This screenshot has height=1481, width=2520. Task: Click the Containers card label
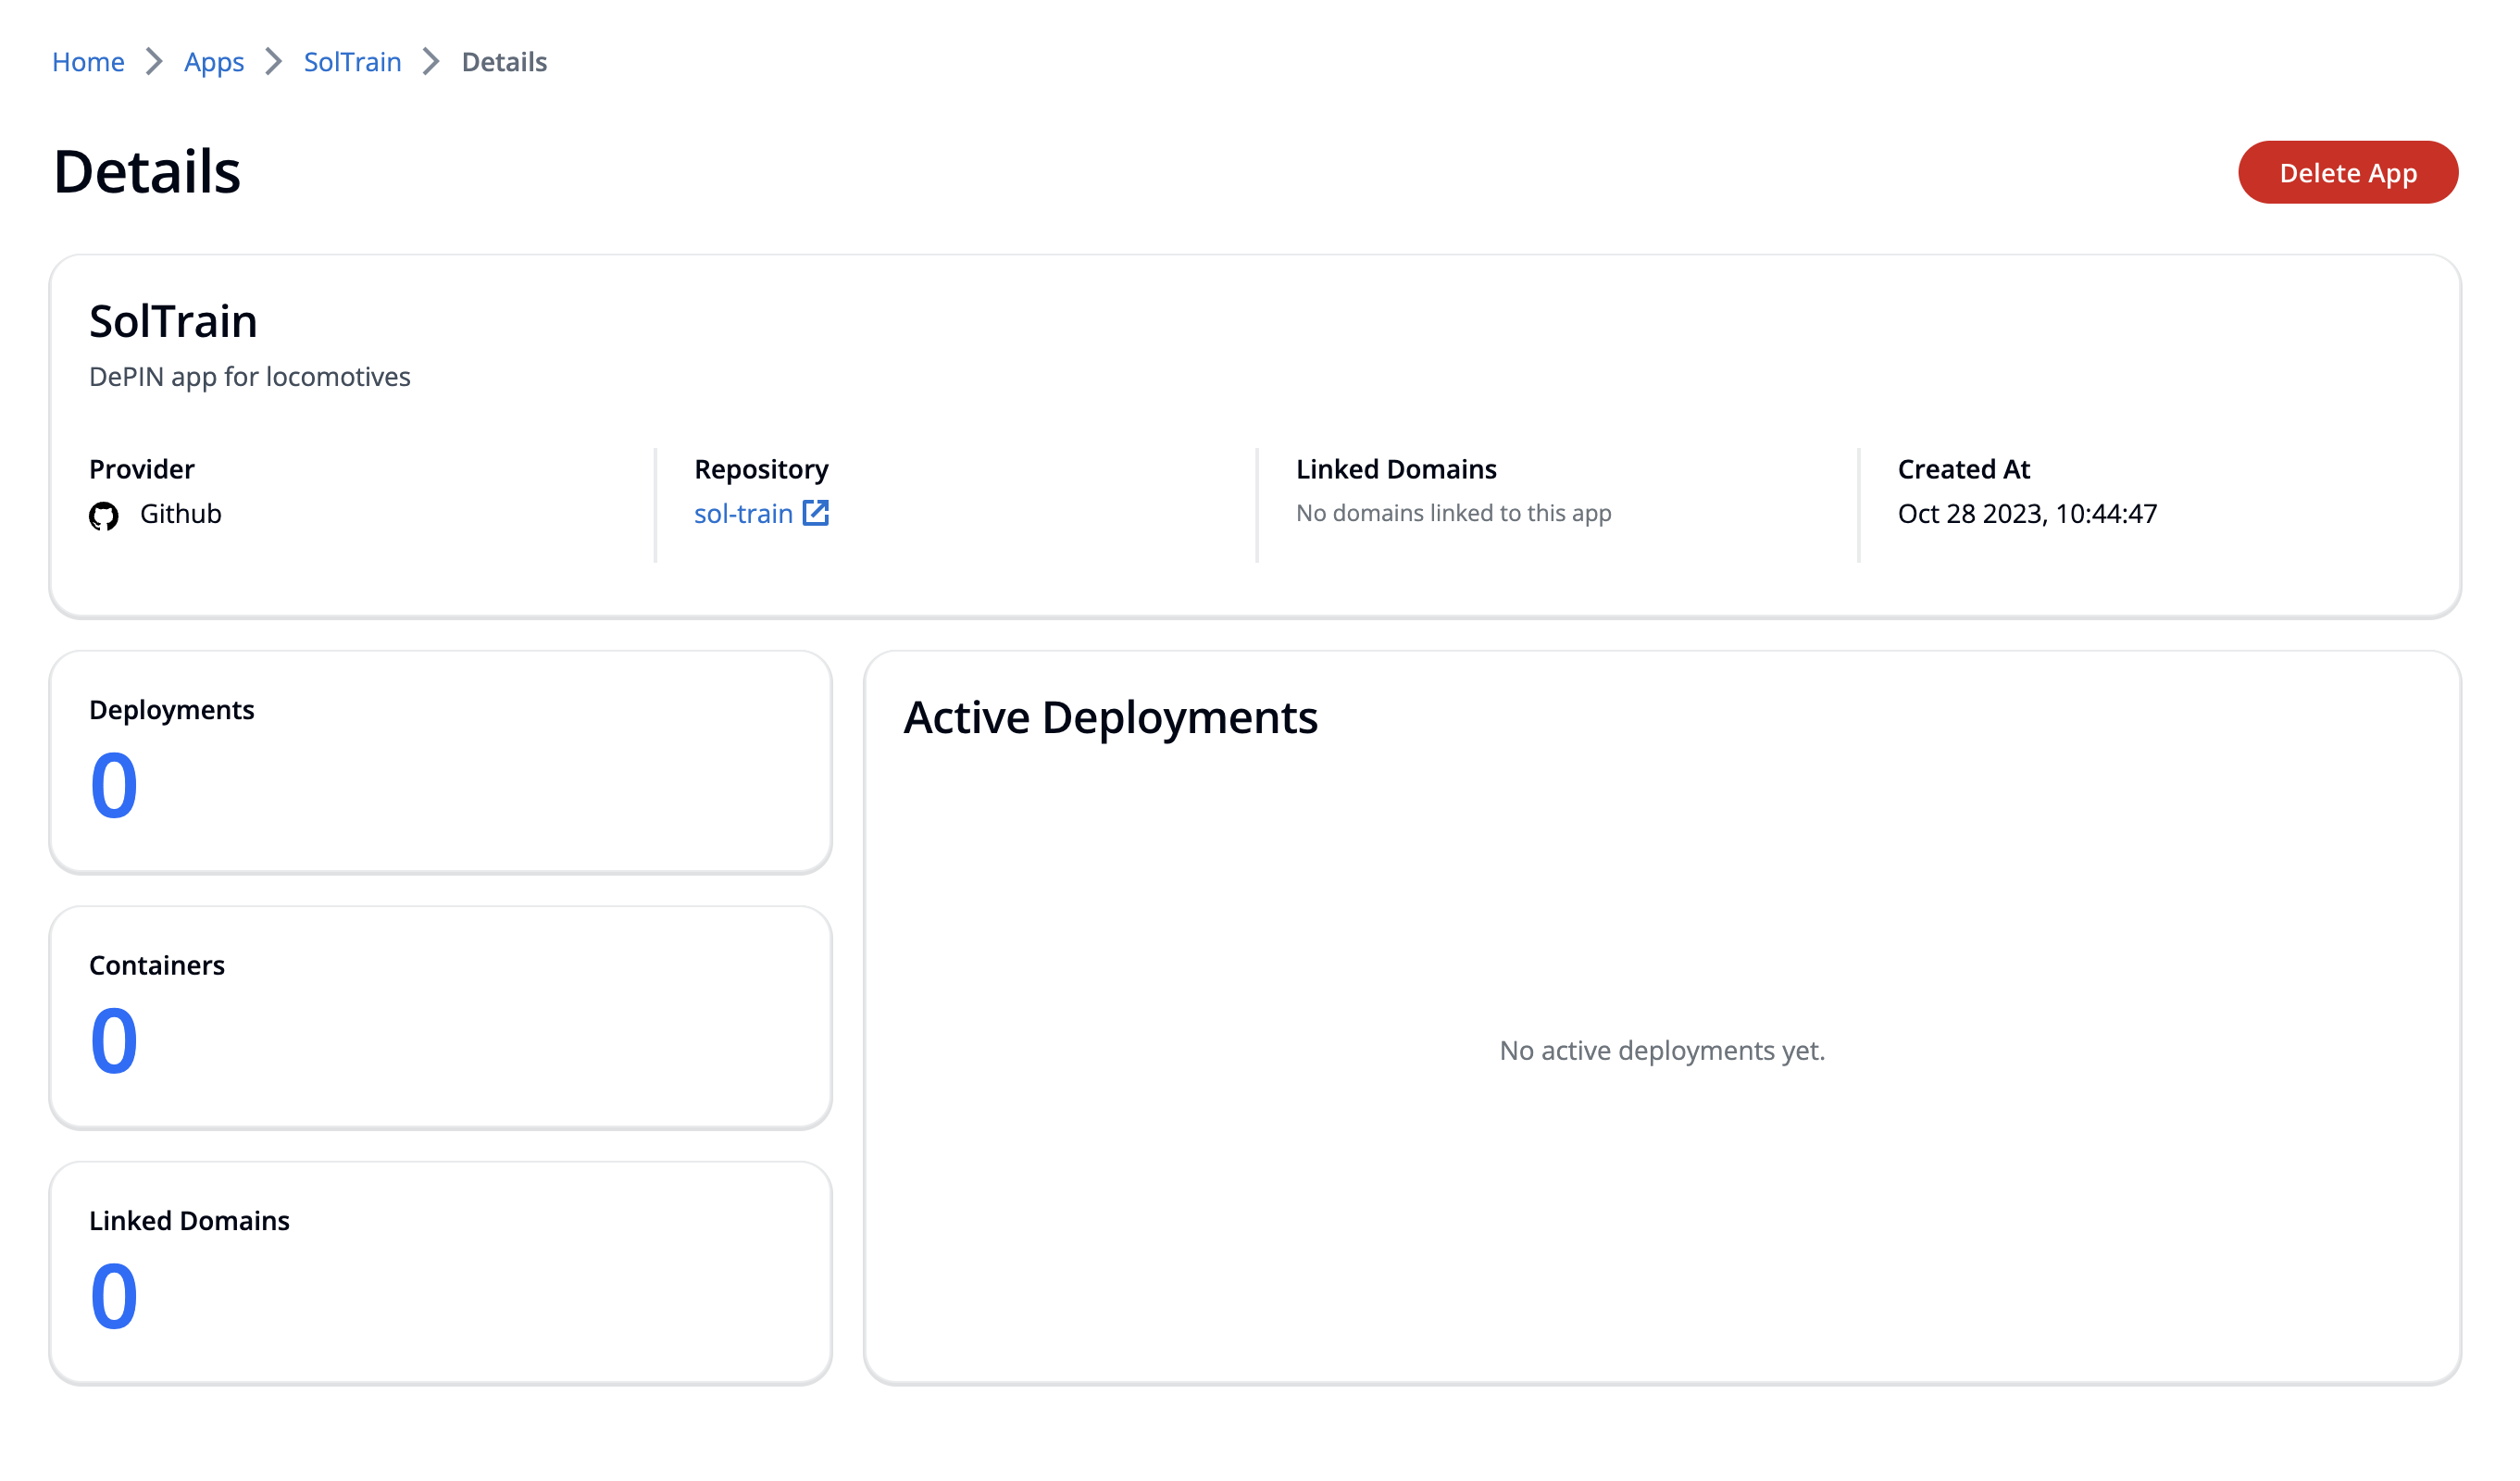[157, 965]
